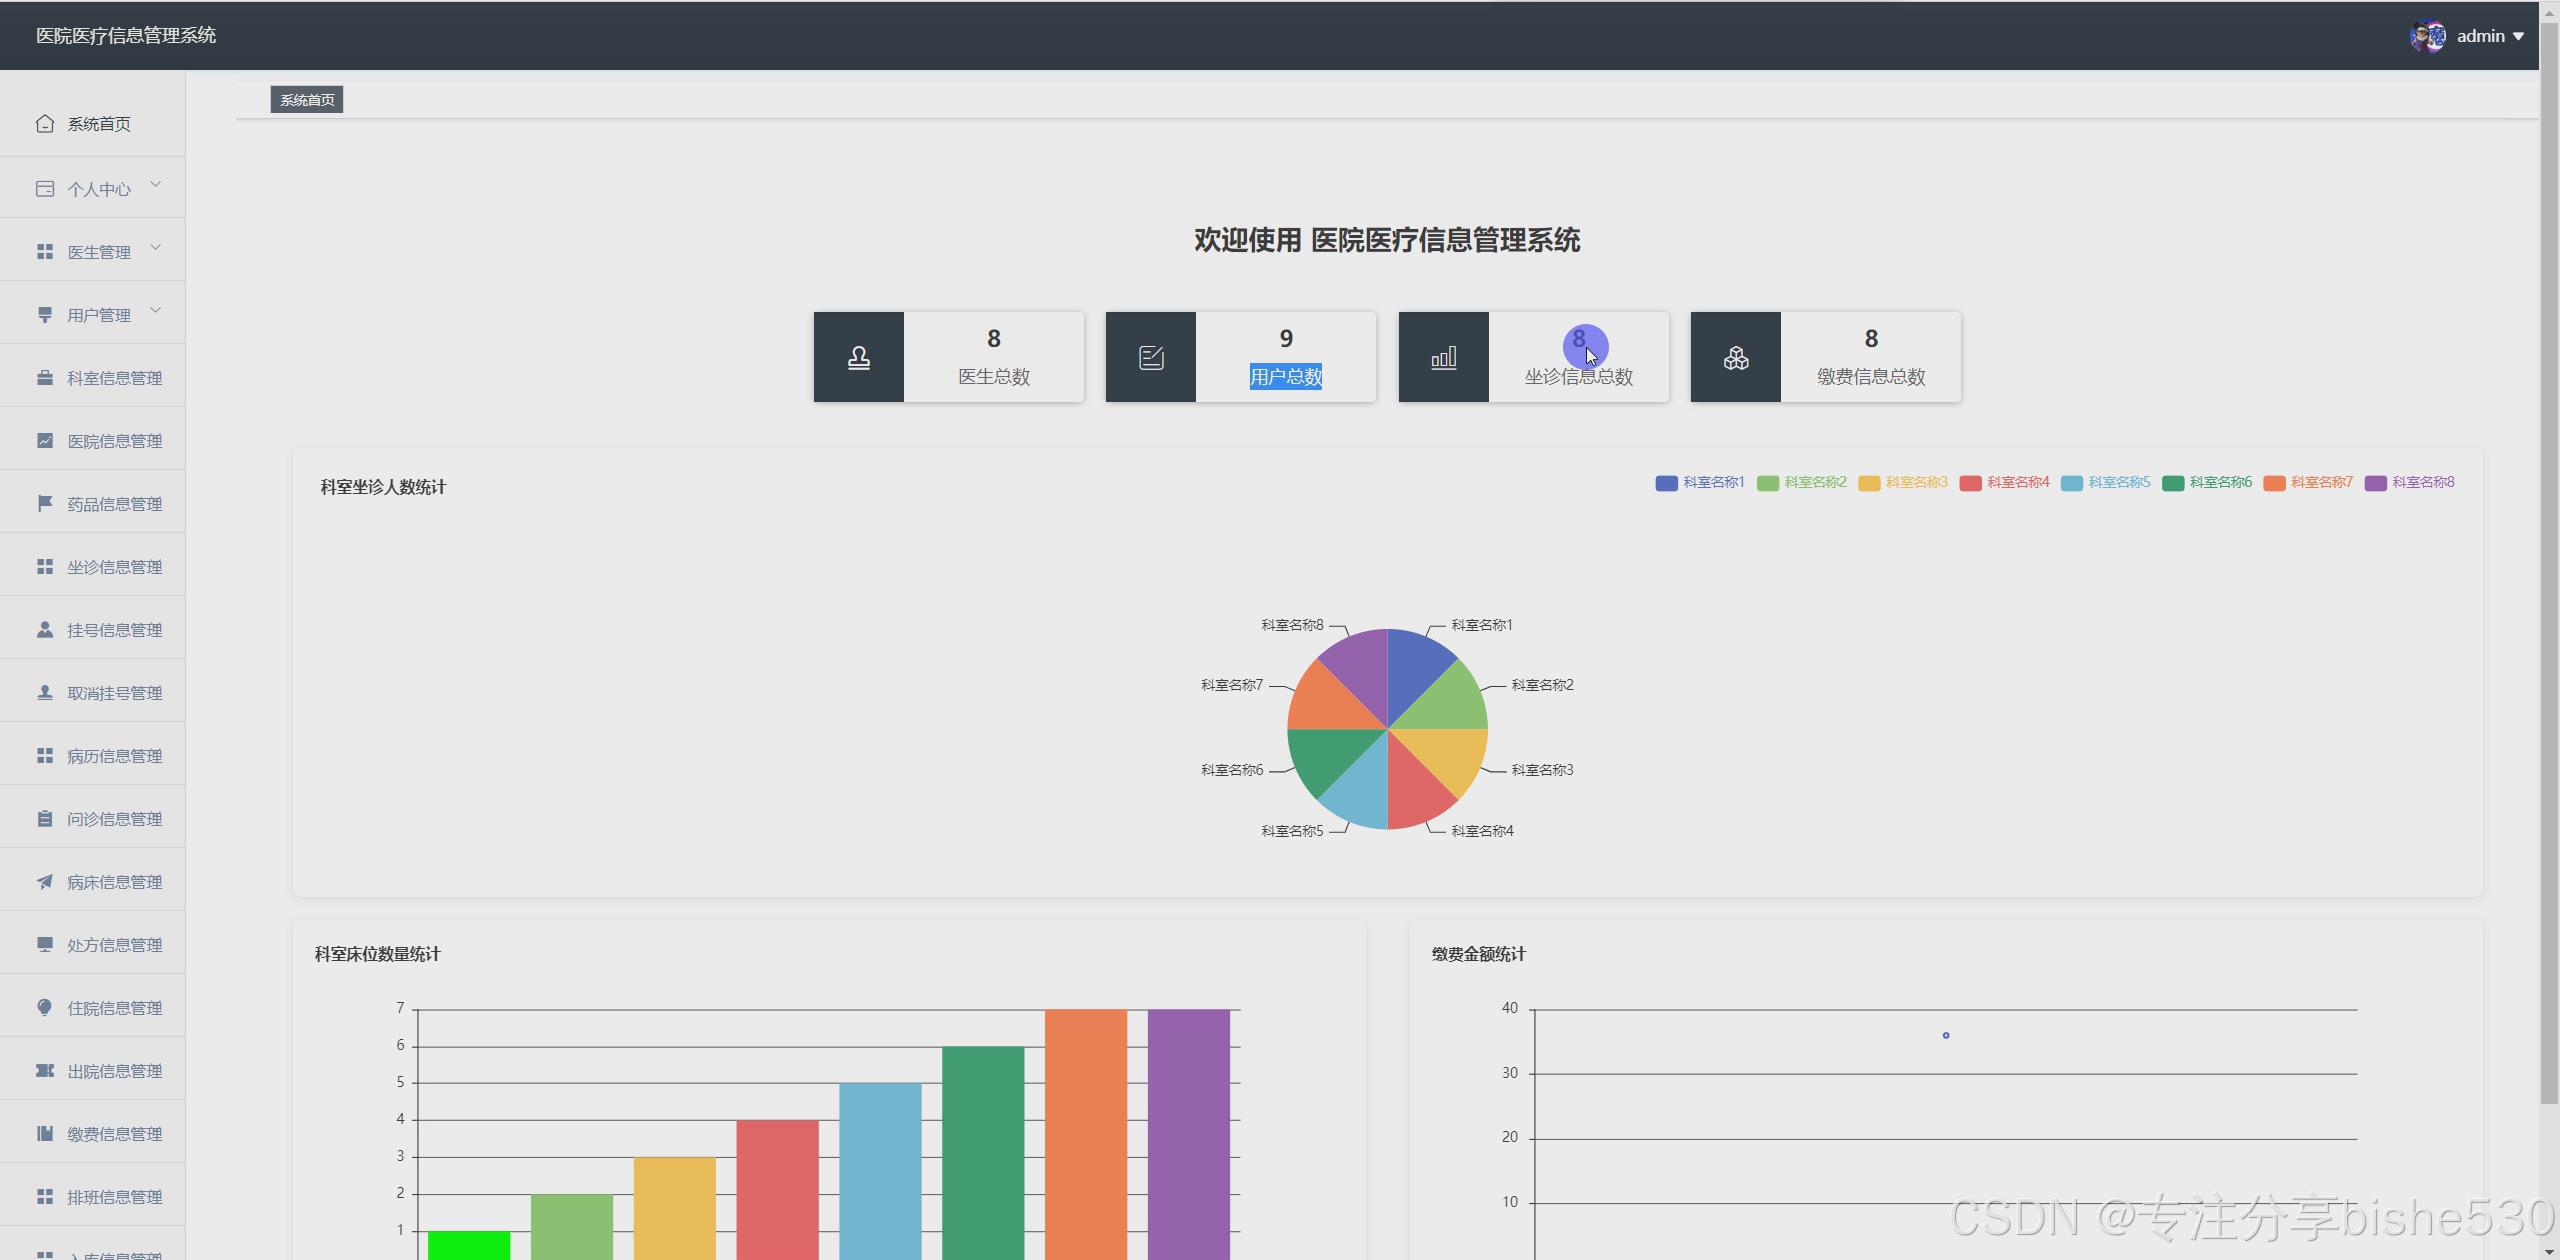This screenshot has height=1260, width=2560.
Task: Click the stamp icon on 医生总数 card
Action: point(858,357)
